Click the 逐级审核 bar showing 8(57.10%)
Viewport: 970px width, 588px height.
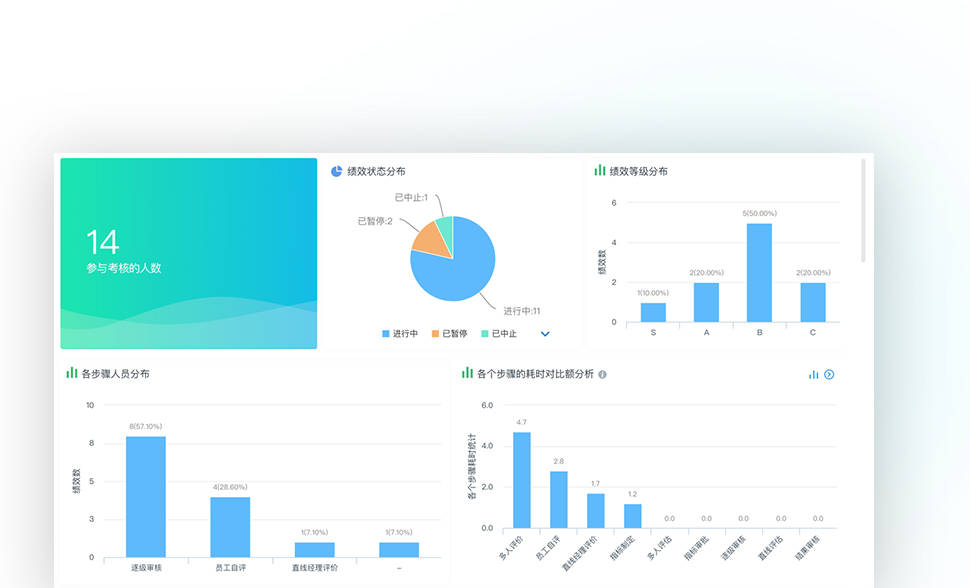coord(146,496)
